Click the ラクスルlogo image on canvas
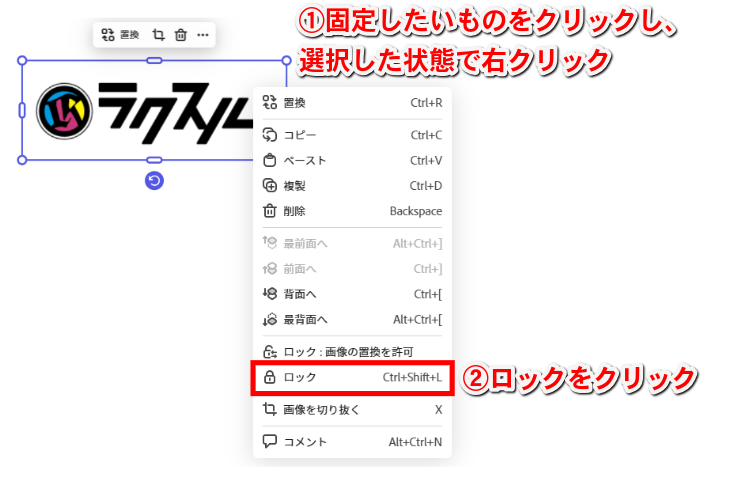This screenshot has width=746, height=480. (140, 110)
